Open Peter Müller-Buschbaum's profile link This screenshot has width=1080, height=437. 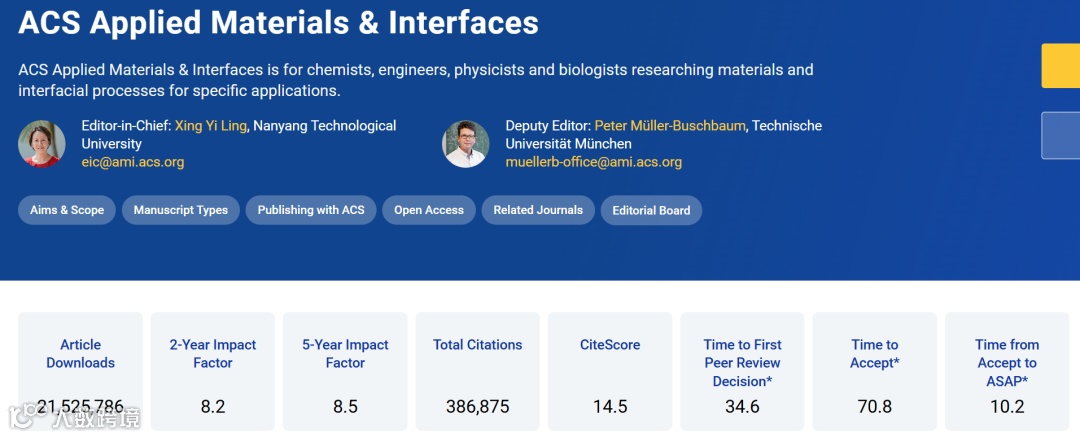(672, 125)
